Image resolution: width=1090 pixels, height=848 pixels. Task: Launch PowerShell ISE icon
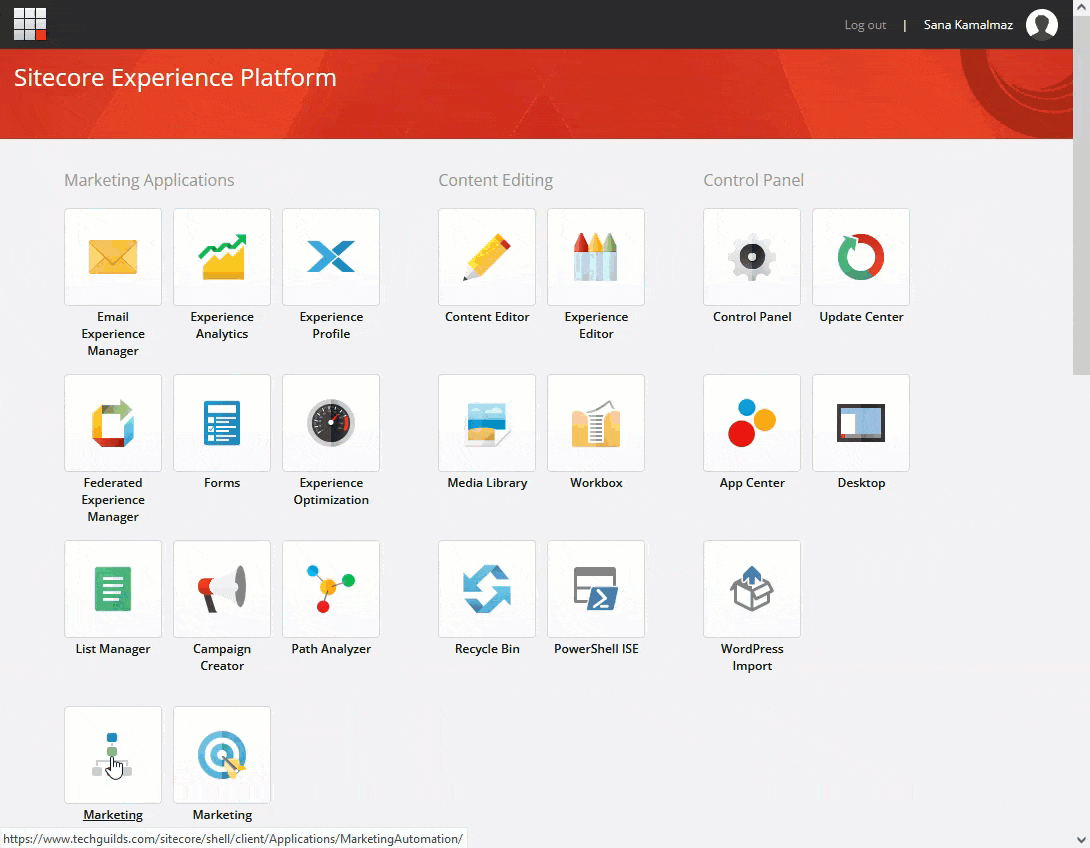(596, 589)
